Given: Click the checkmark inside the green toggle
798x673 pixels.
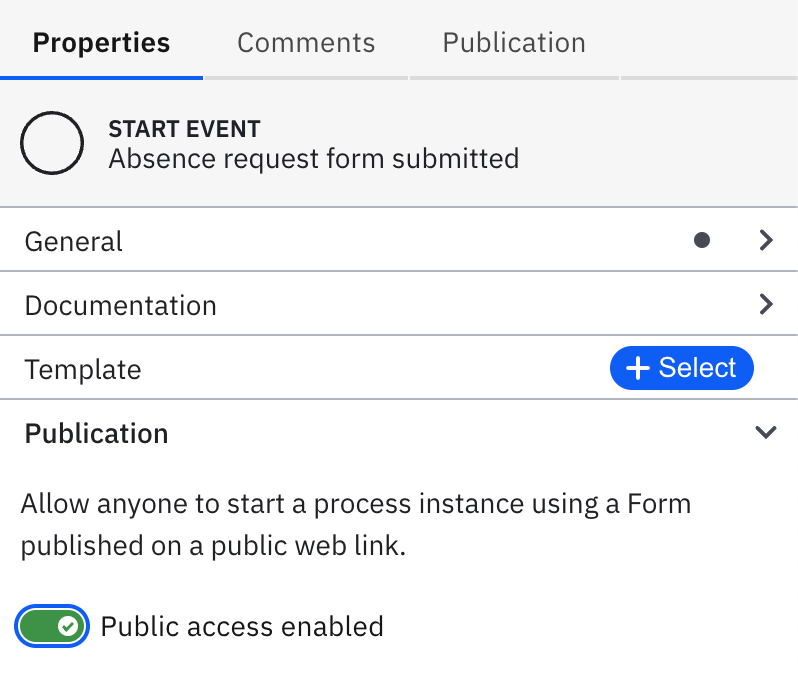Looking at the screenshot, I should click(x=68, y=627).
